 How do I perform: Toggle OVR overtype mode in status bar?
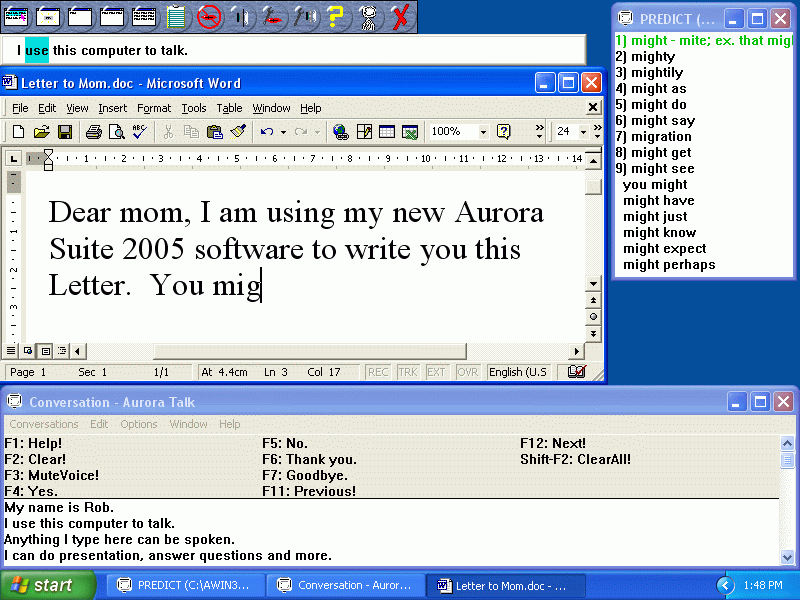(x=467, y=372)
